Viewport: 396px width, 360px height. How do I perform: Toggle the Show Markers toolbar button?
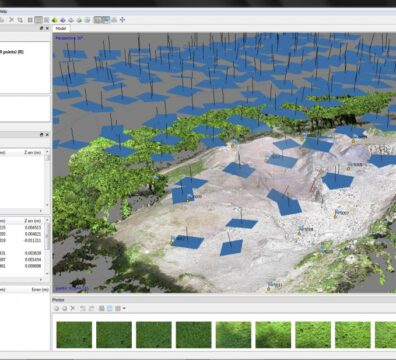[x=106, y=20]
